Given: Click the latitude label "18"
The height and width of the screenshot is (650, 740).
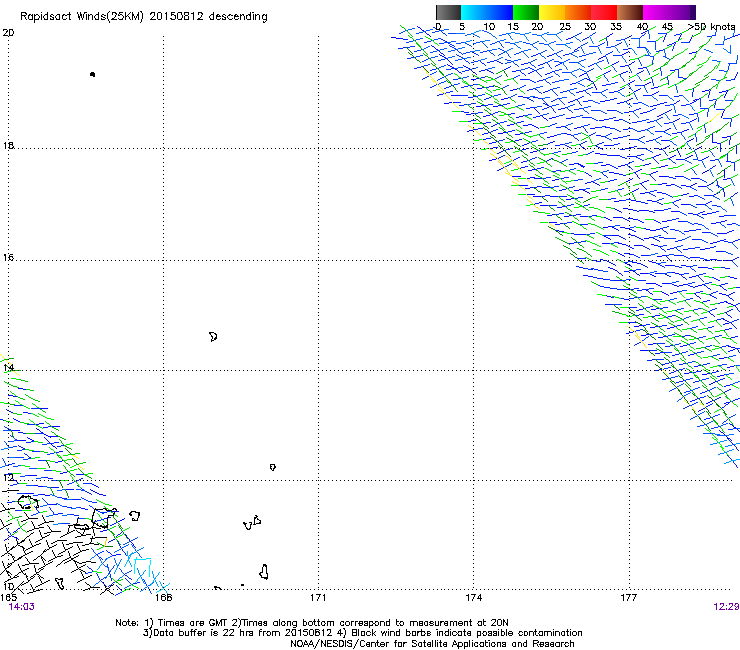Looking at the screenshot, I should pos(8,145).
